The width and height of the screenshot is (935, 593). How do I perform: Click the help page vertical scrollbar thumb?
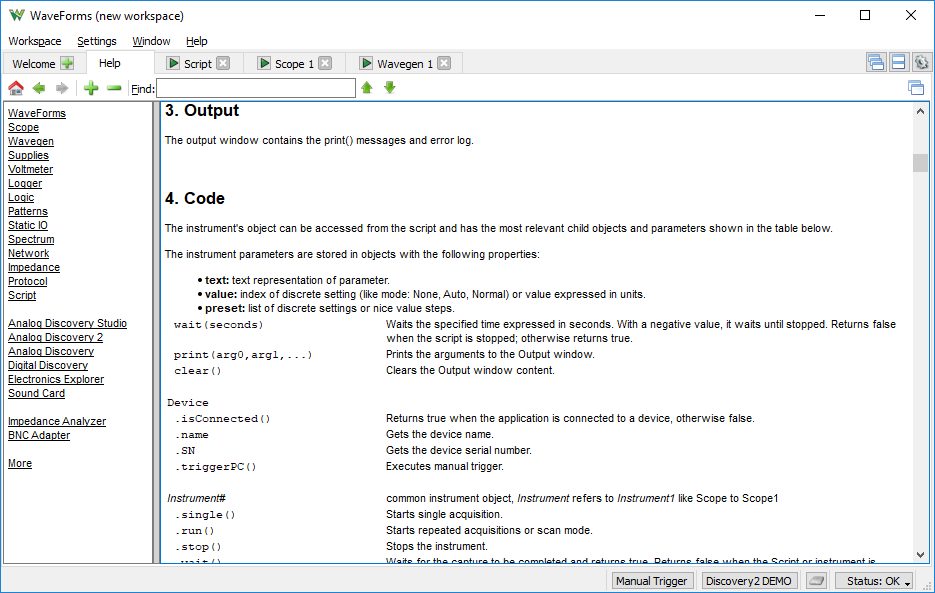point(920,163)
